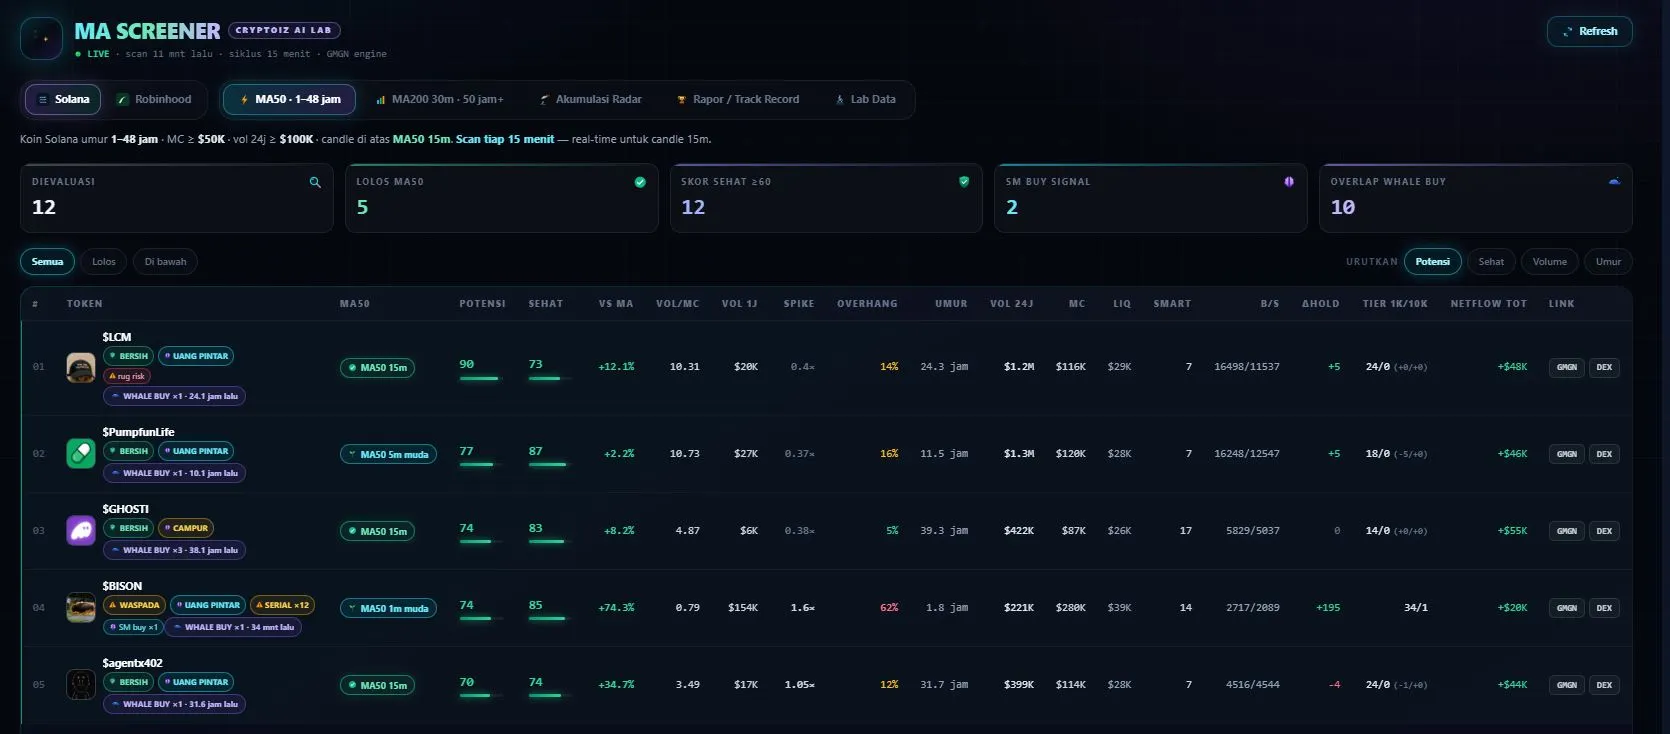1670x734 pixels.
Task: Open DEX link for $agentx402
Action: tap(1604, 685)
